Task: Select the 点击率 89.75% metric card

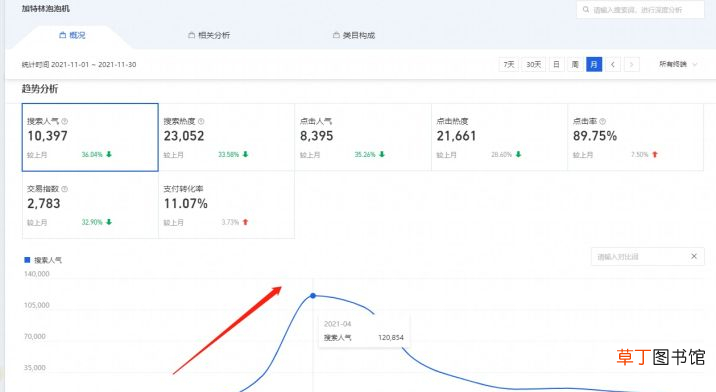Action: click(635, 138)
